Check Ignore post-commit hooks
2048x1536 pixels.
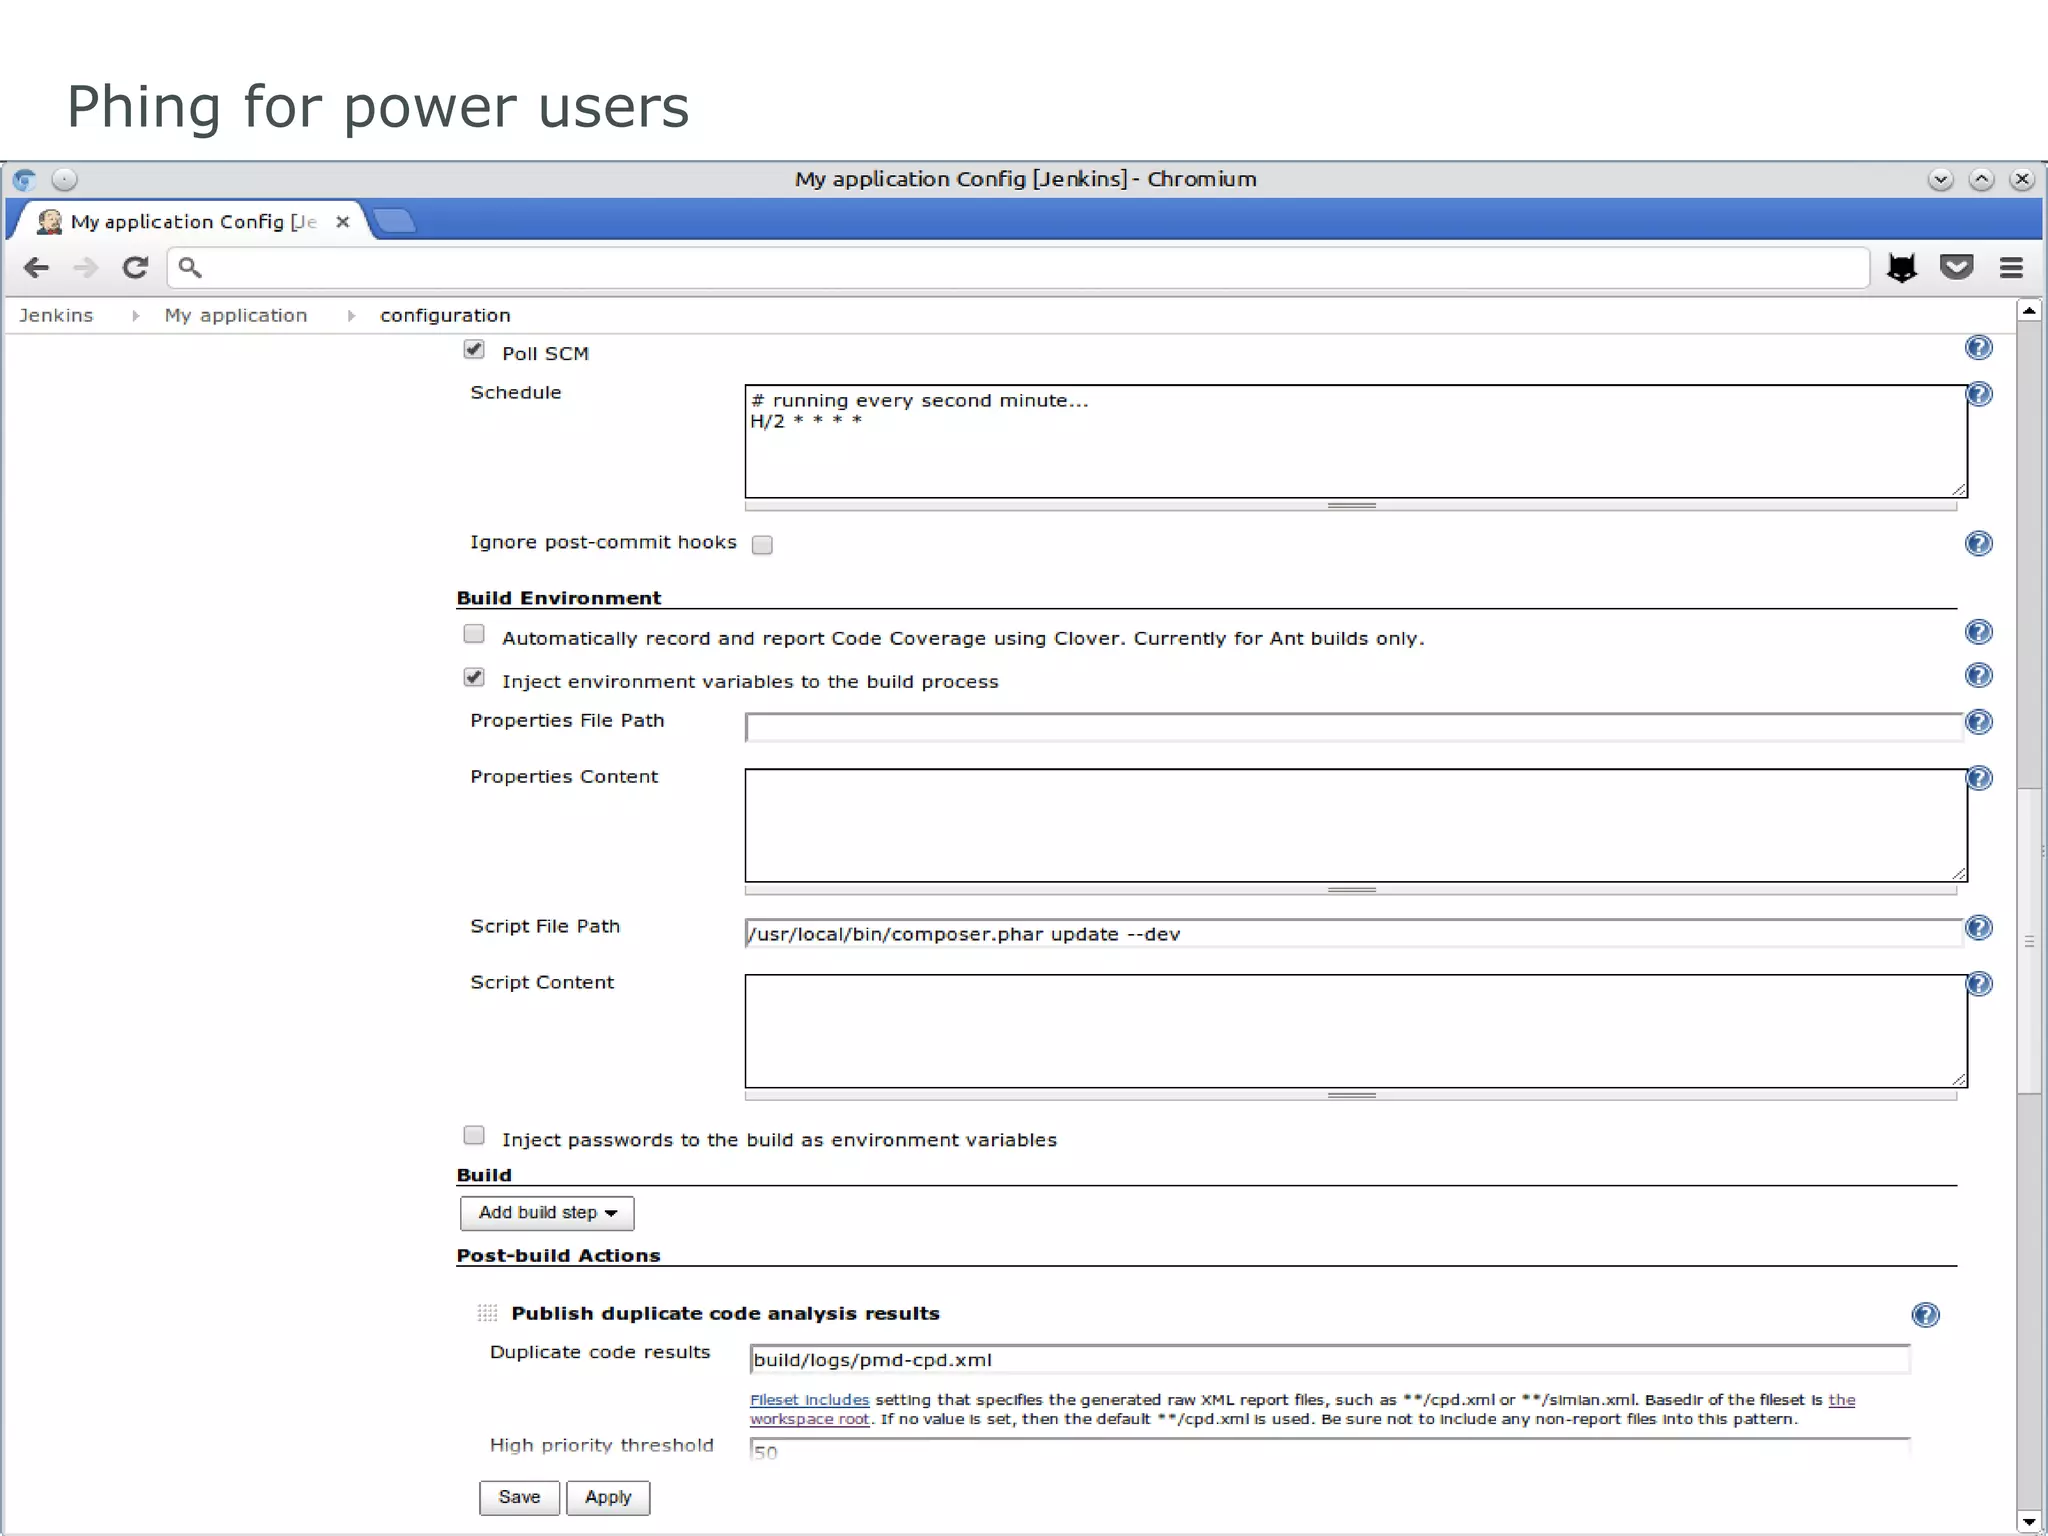(762, 545)
